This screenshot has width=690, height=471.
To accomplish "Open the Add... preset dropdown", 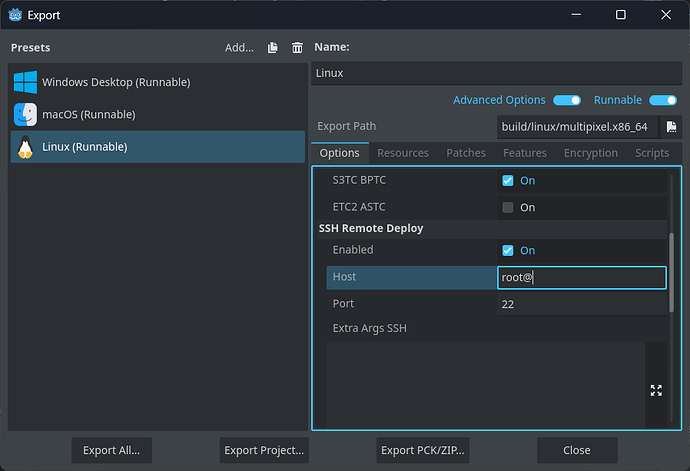I will [x=239, y=48].
